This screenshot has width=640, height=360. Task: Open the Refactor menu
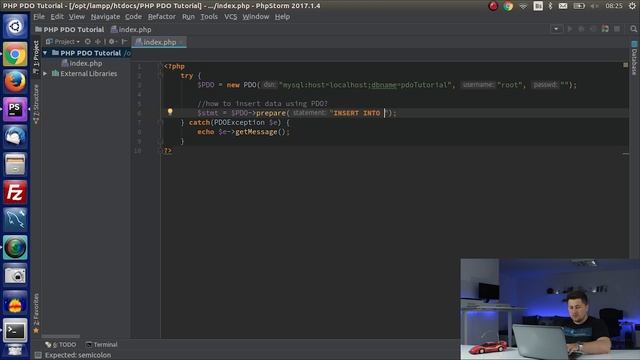(162, 17)
